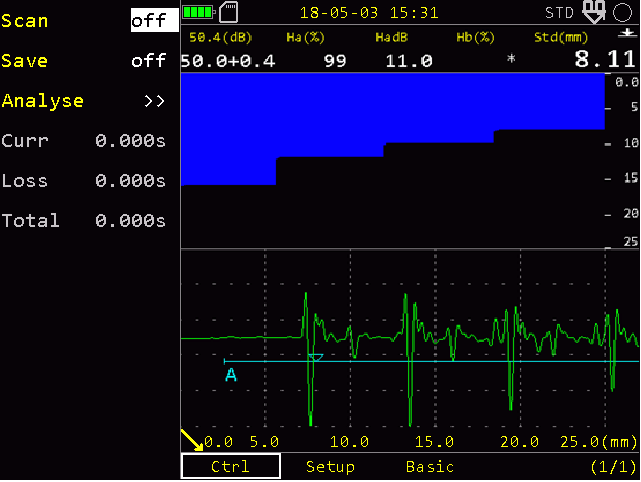Click the Hb(%) header label
The width and height of the screenshot is (641, 482).
pyautogui.click(x=475, y=38)
